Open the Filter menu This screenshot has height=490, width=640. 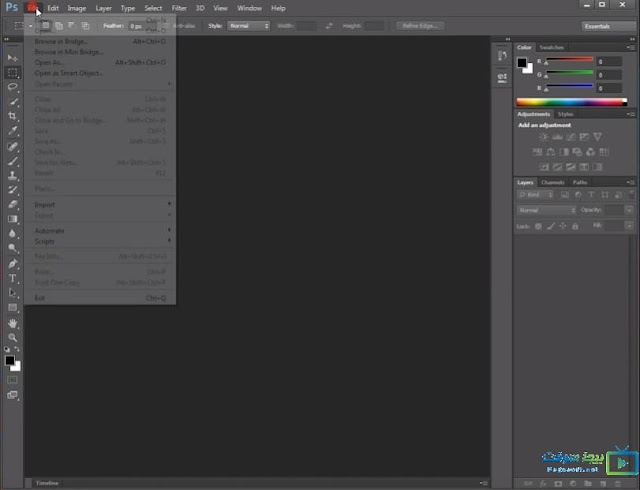[179, 8]
